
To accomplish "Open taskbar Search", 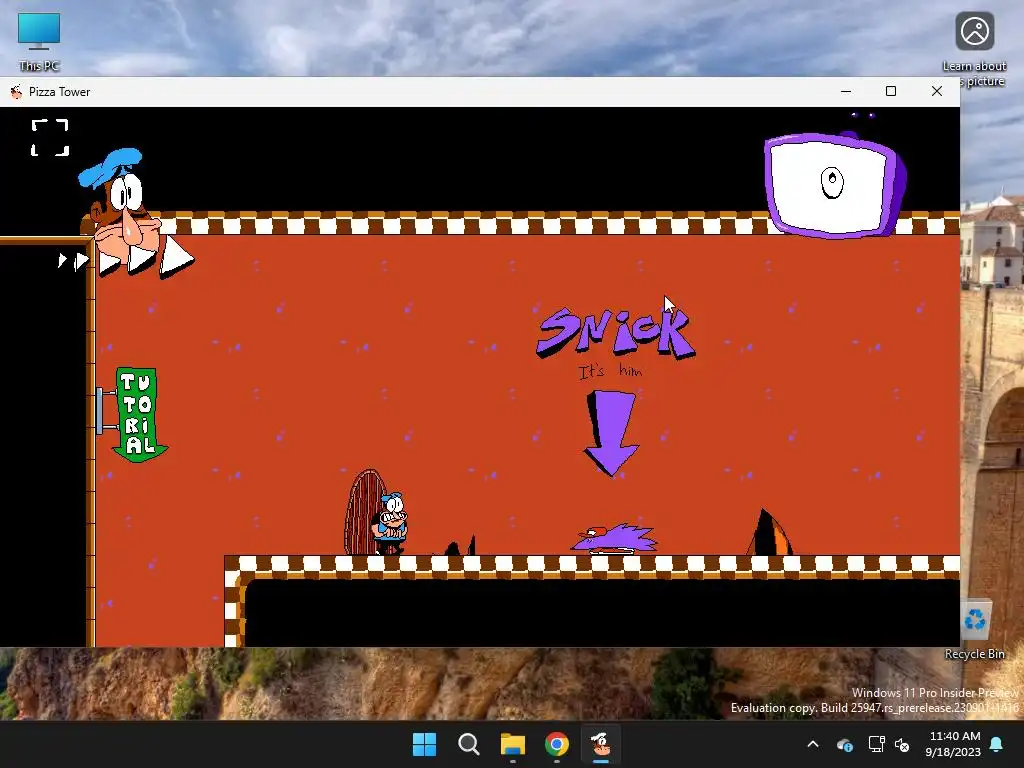I will (468, 744).
